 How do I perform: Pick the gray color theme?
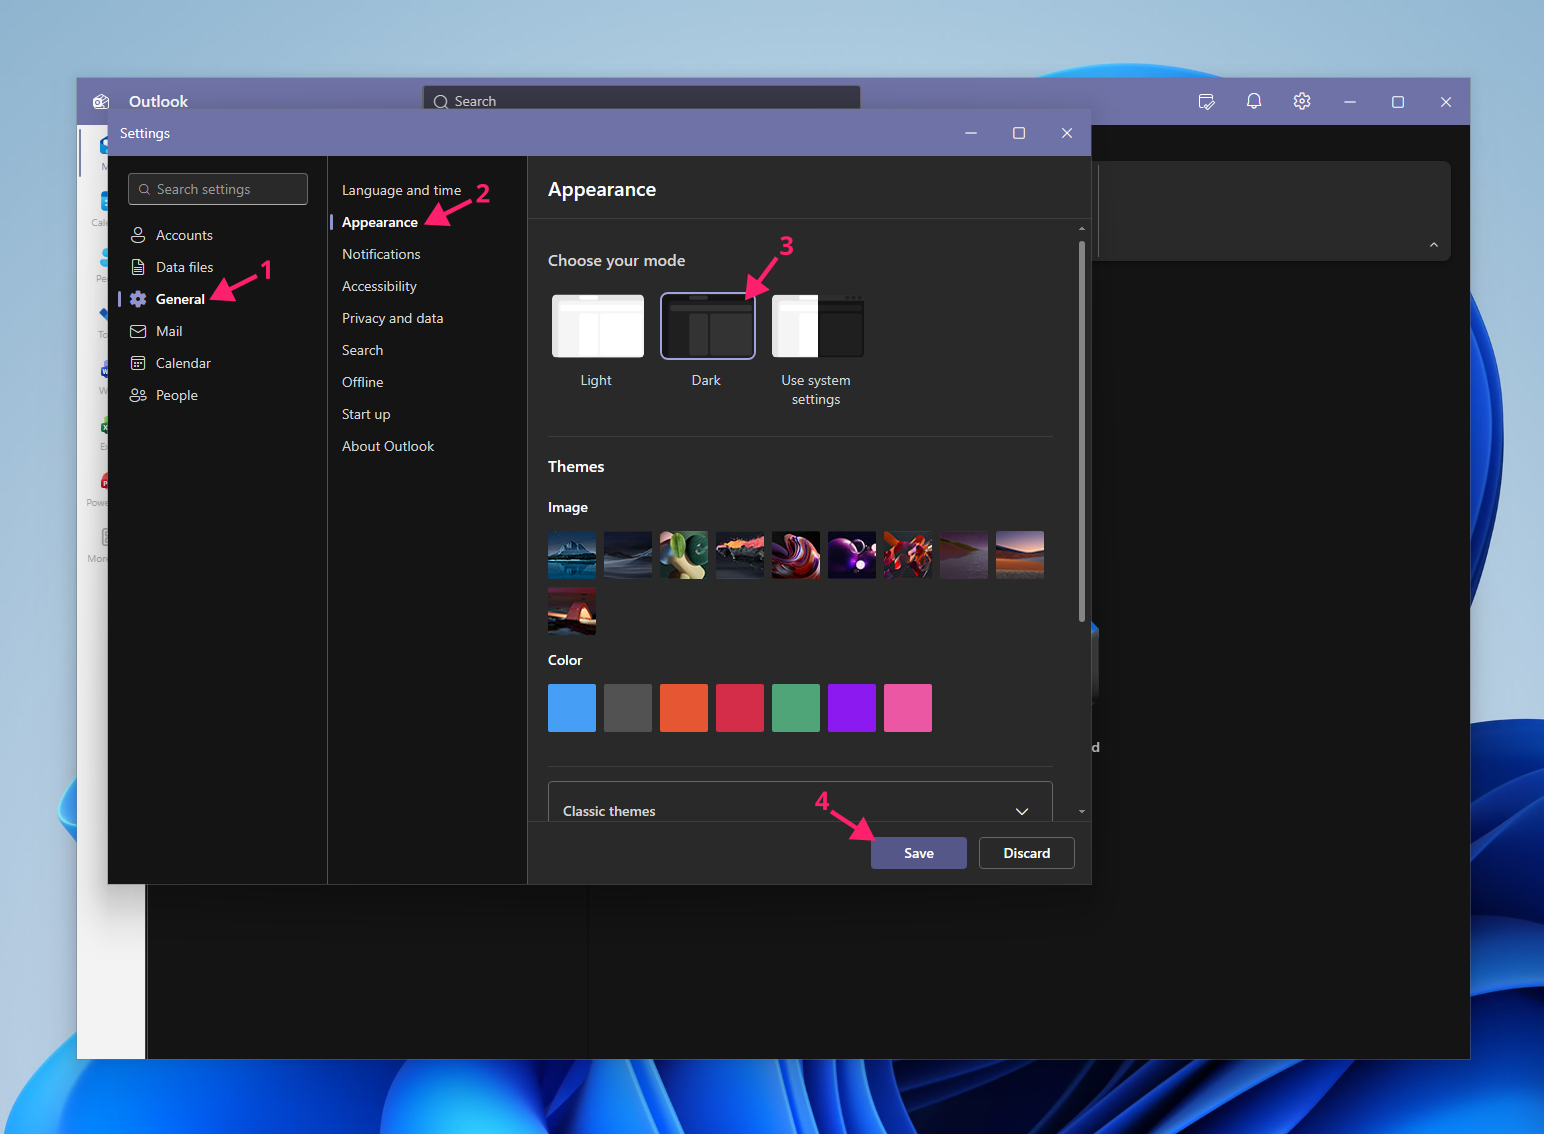tap(628, 708)
